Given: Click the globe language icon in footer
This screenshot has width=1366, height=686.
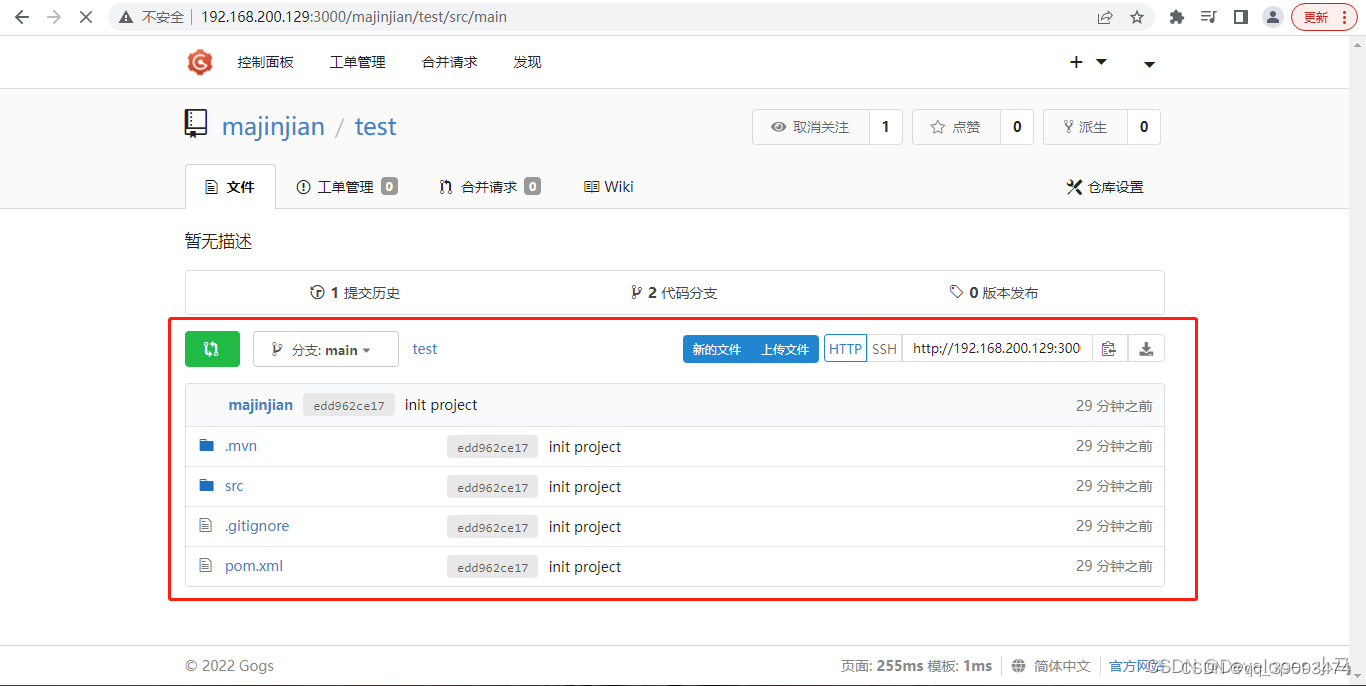Looking at the screenshot, I should tap(1018, 666).
